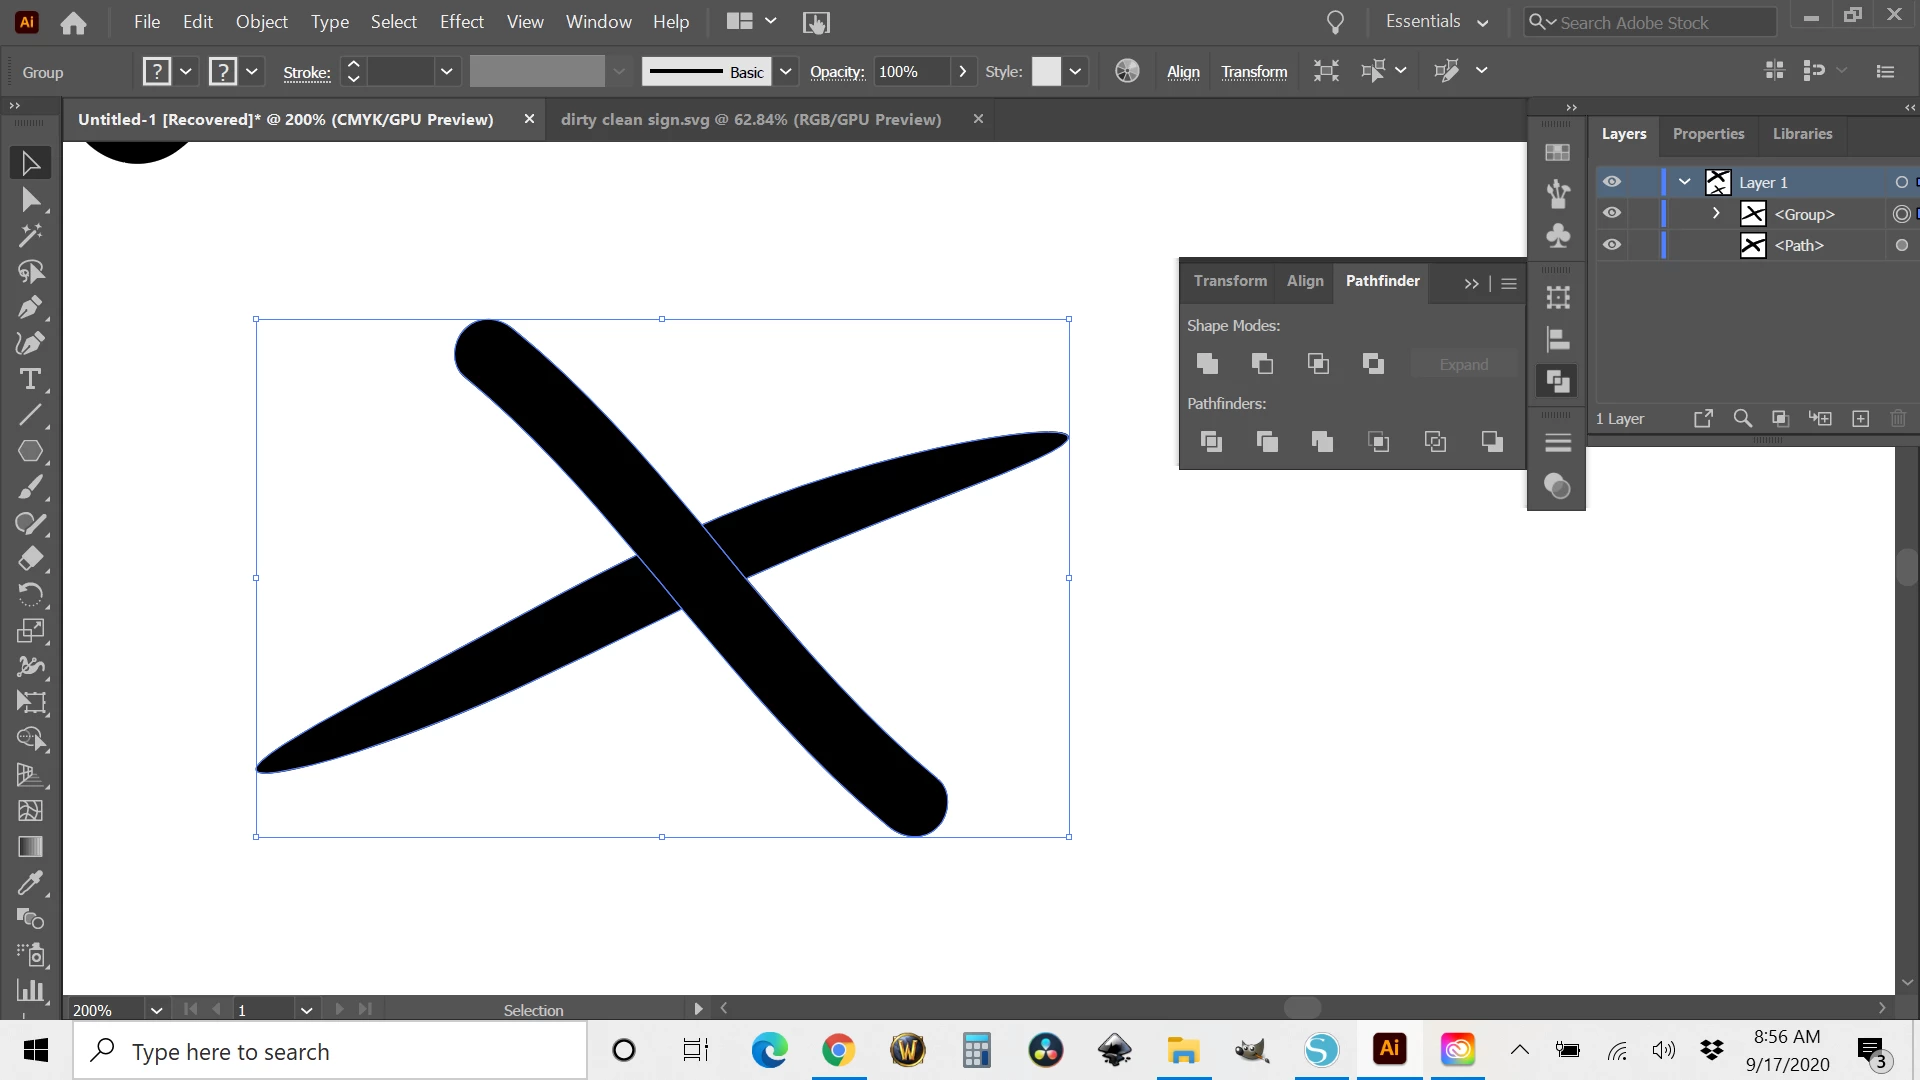Select the Eraser tool
The image size is (1920, 1080).
30,559
